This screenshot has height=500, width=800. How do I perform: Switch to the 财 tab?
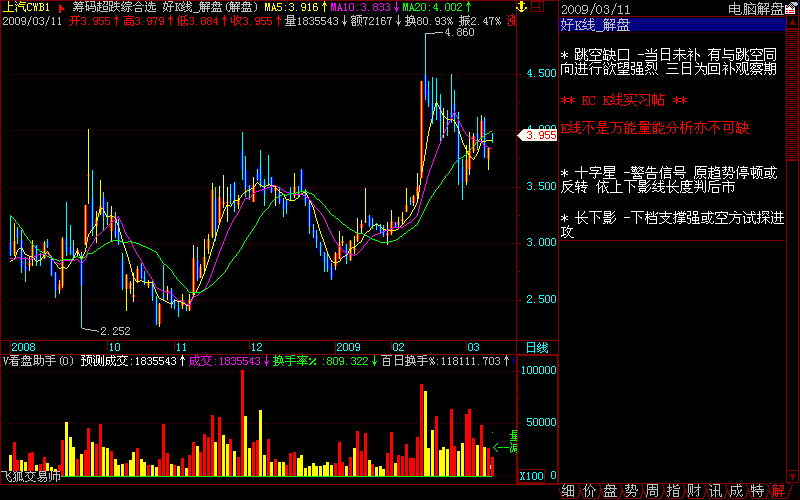click(x=694, y=491)
